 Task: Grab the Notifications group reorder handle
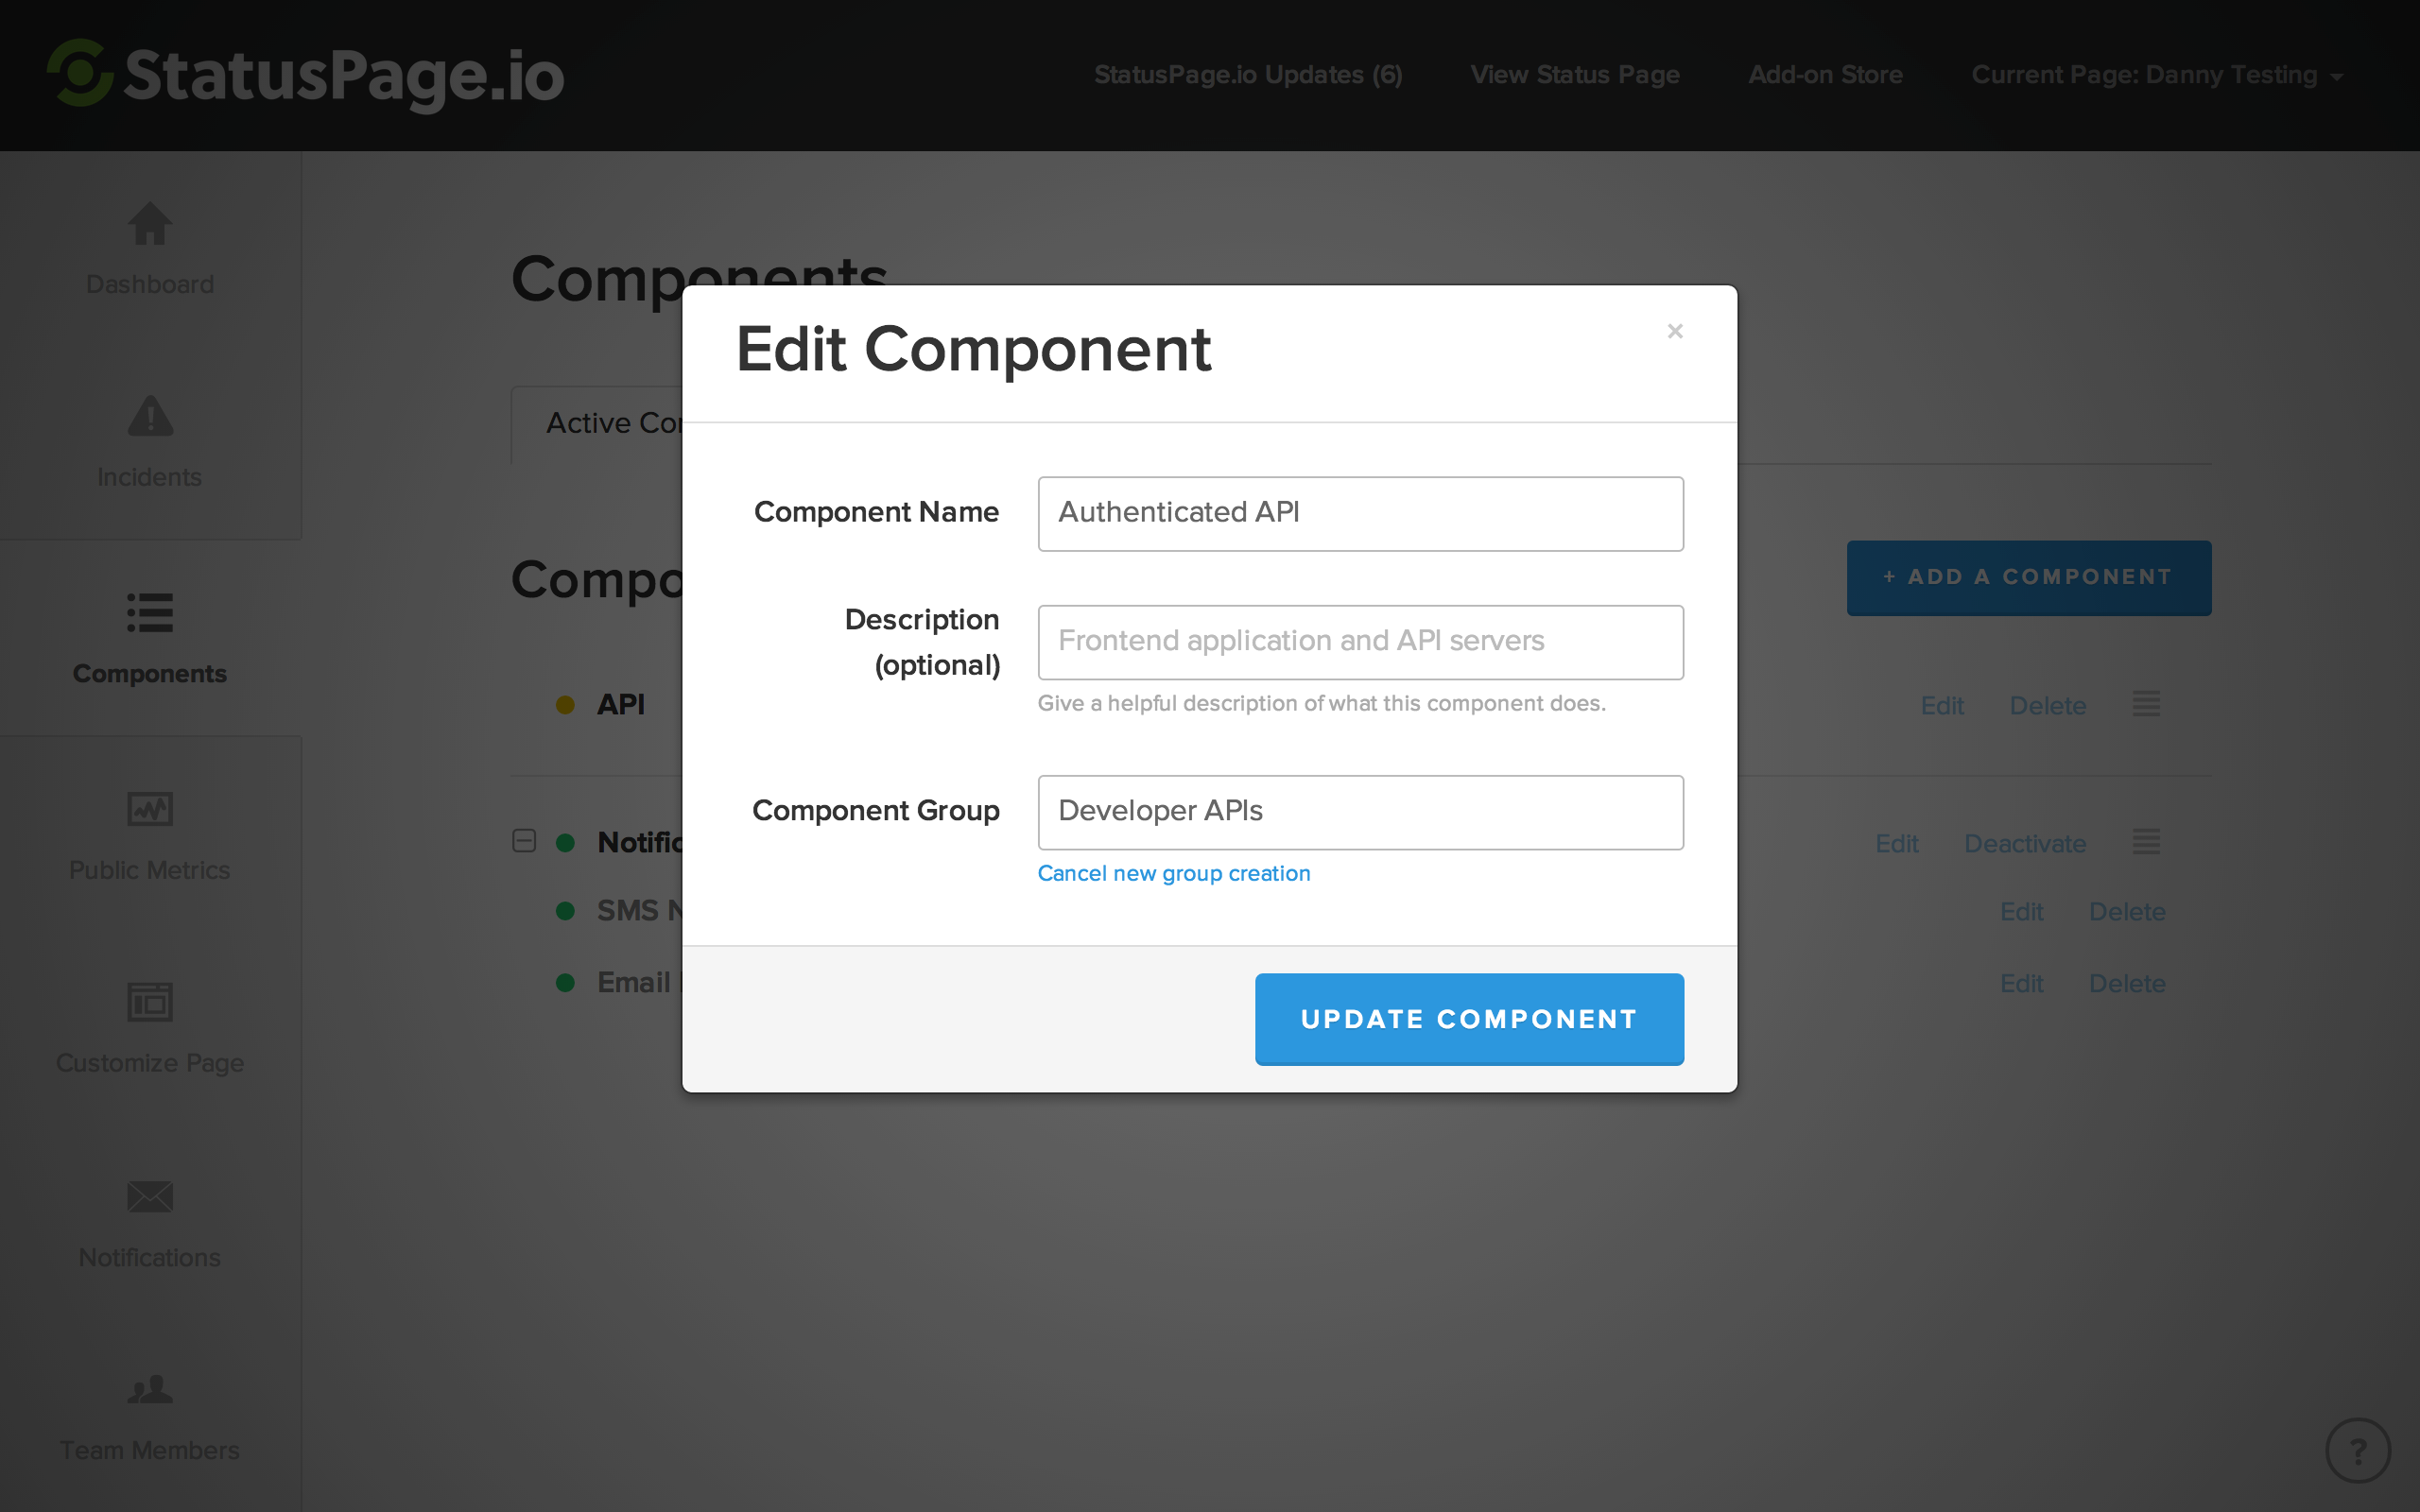(2146, 842)
